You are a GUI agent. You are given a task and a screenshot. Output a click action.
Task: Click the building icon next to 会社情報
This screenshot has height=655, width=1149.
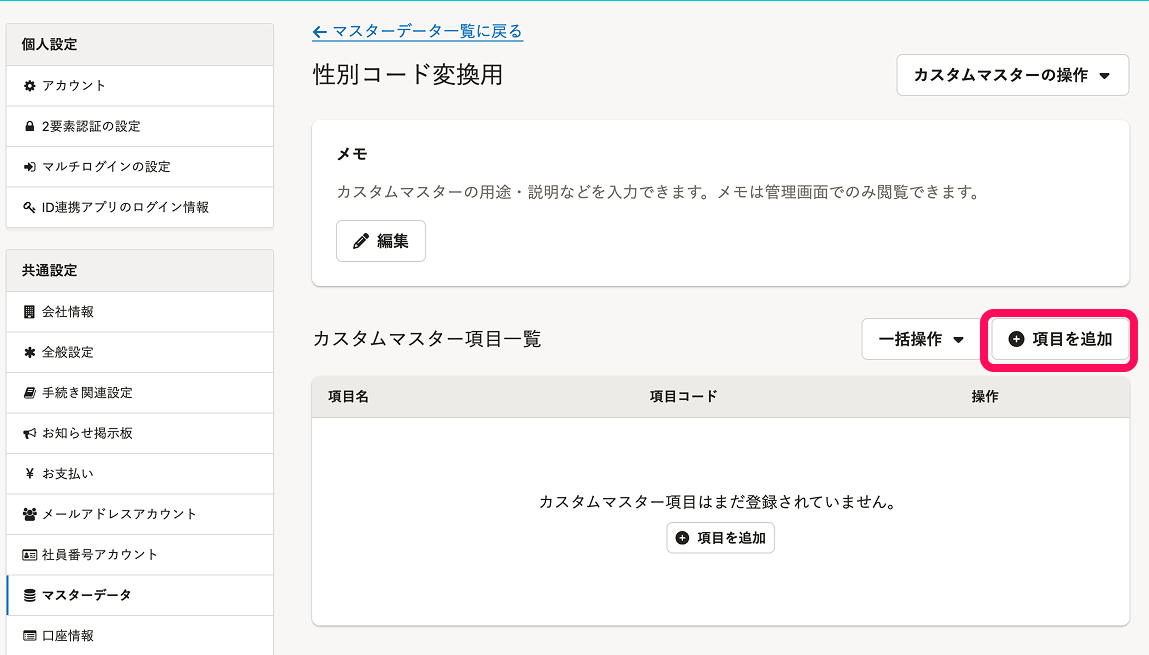30,312
